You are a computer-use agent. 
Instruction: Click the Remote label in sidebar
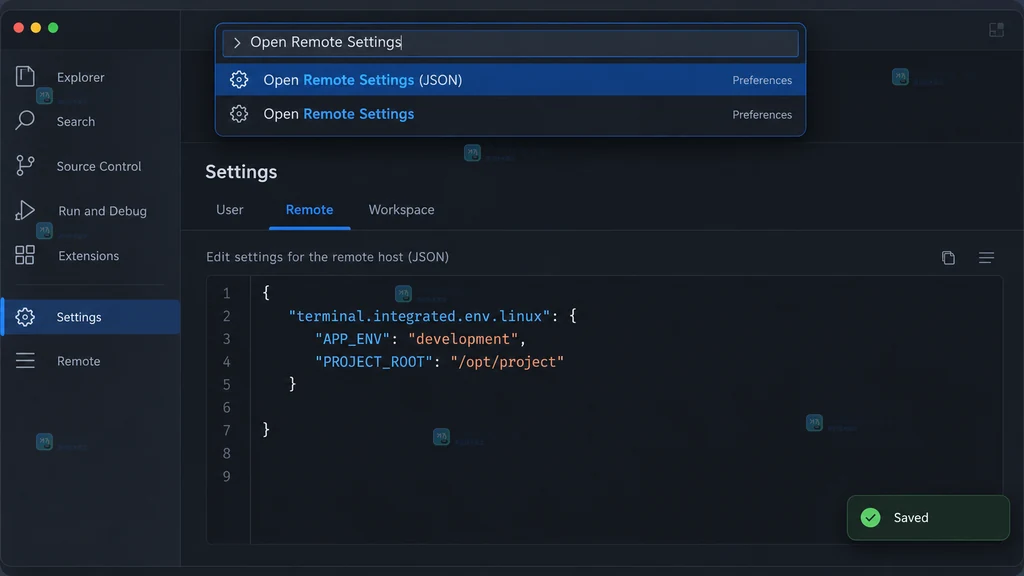click(78, 361)
